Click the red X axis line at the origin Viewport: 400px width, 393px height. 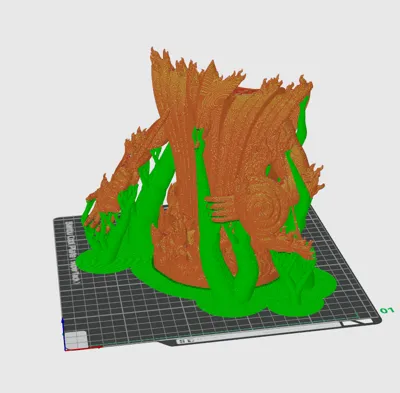click(83, 349)
